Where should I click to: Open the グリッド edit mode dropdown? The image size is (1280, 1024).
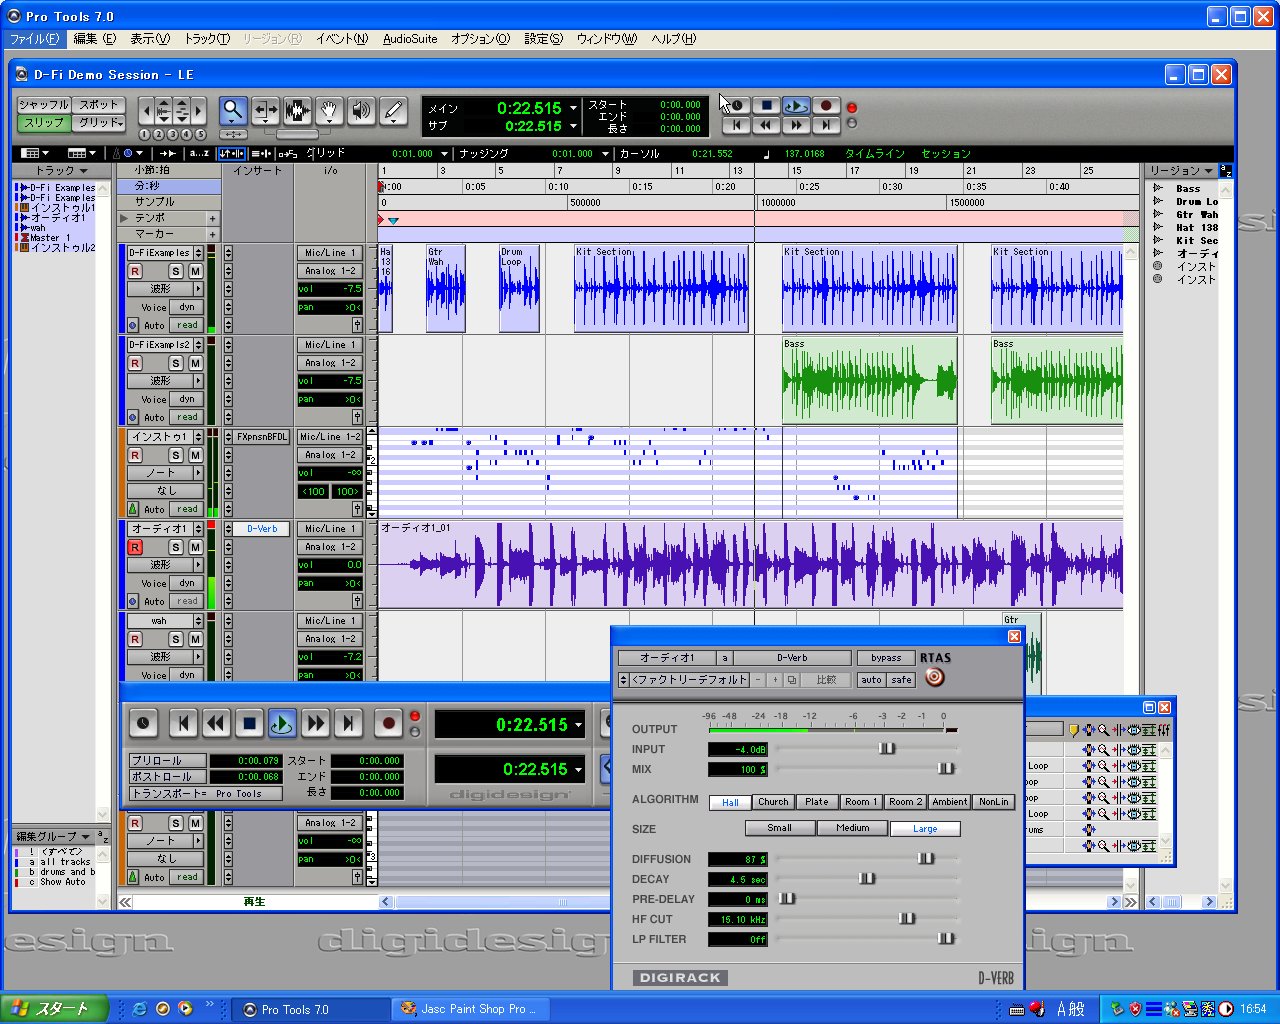pos(101,123)
